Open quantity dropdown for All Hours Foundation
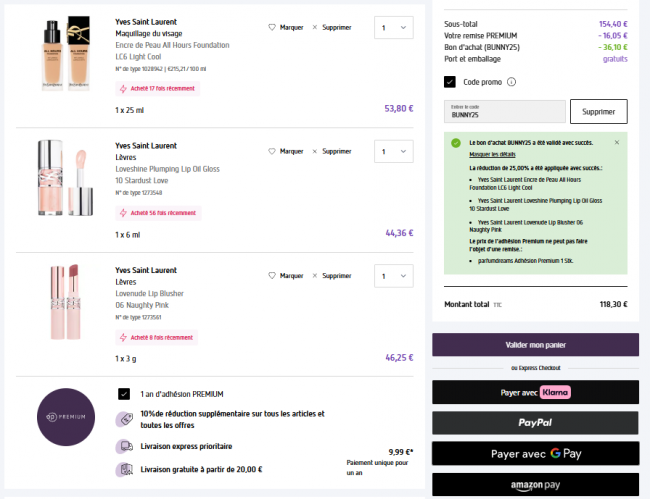 pos(393,27)
